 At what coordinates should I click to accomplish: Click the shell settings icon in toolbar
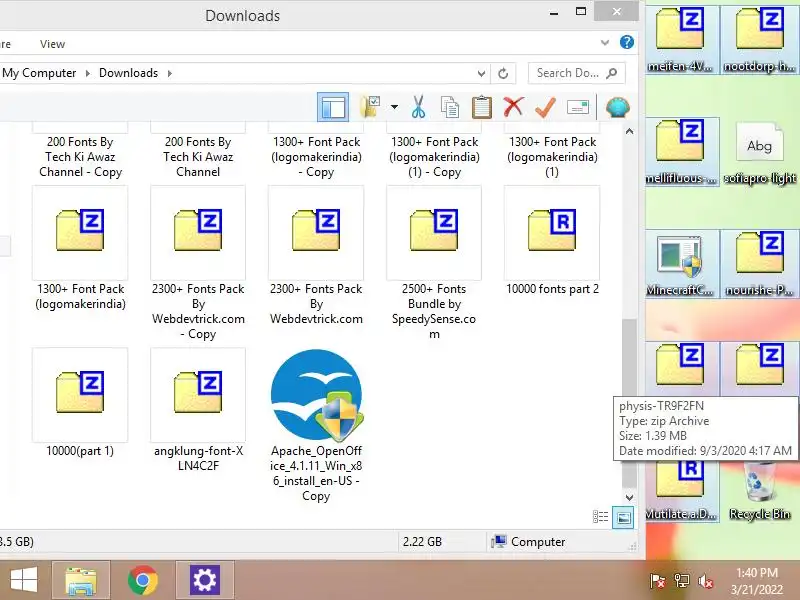tap(617, 107)
